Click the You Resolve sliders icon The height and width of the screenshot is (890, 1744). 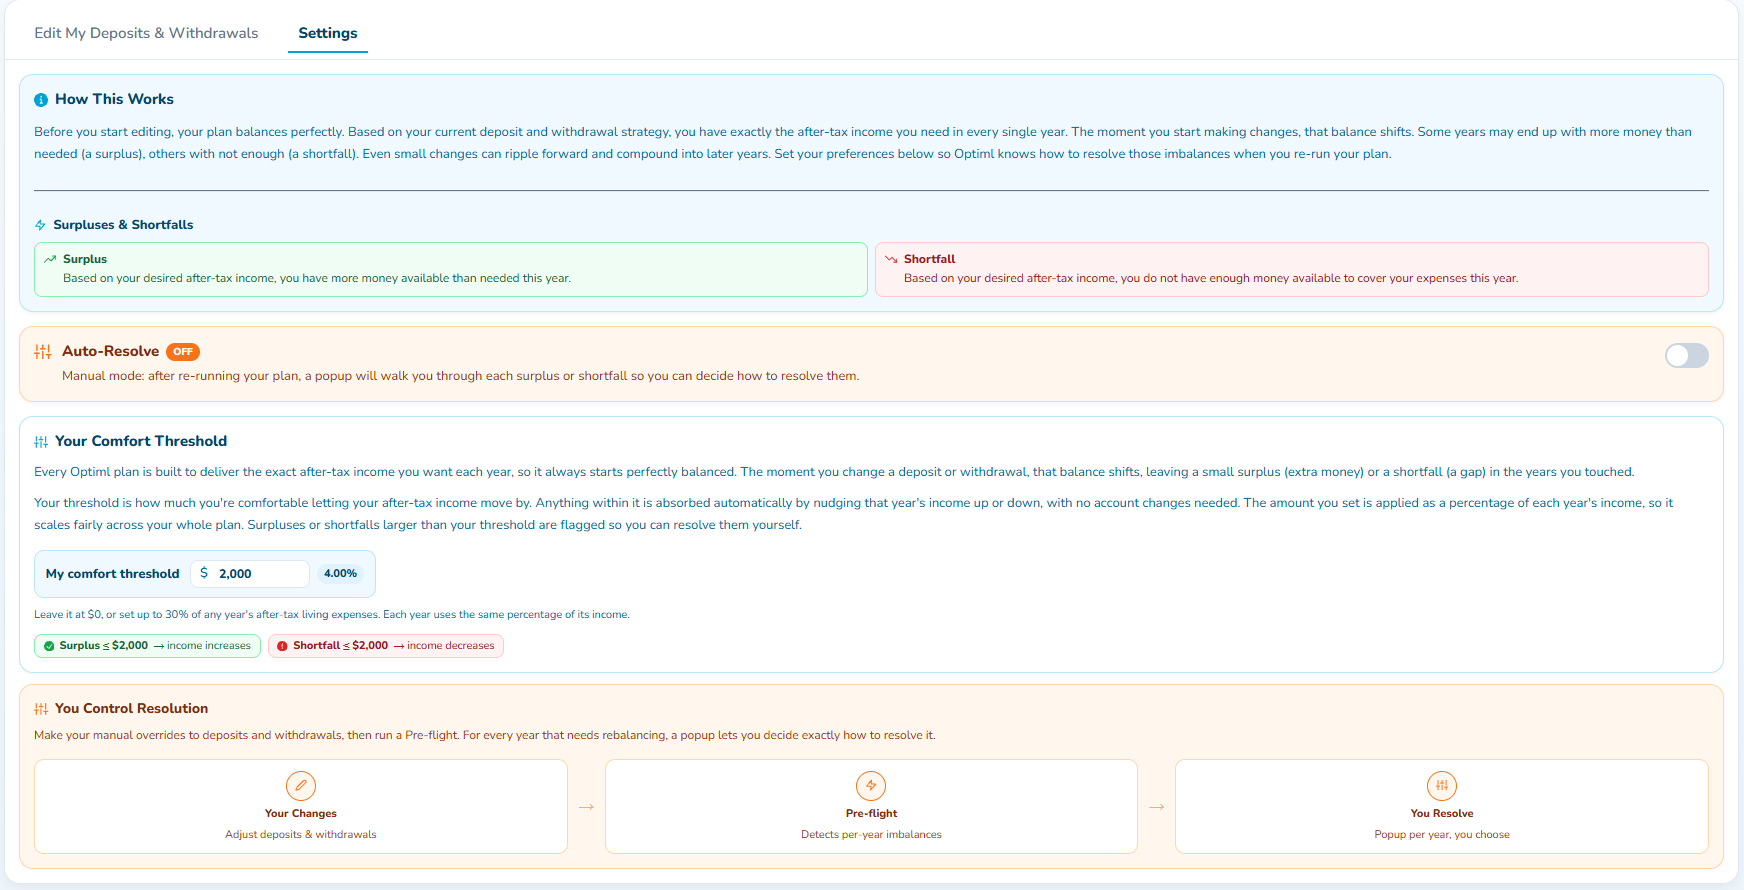coord(1442,786)
